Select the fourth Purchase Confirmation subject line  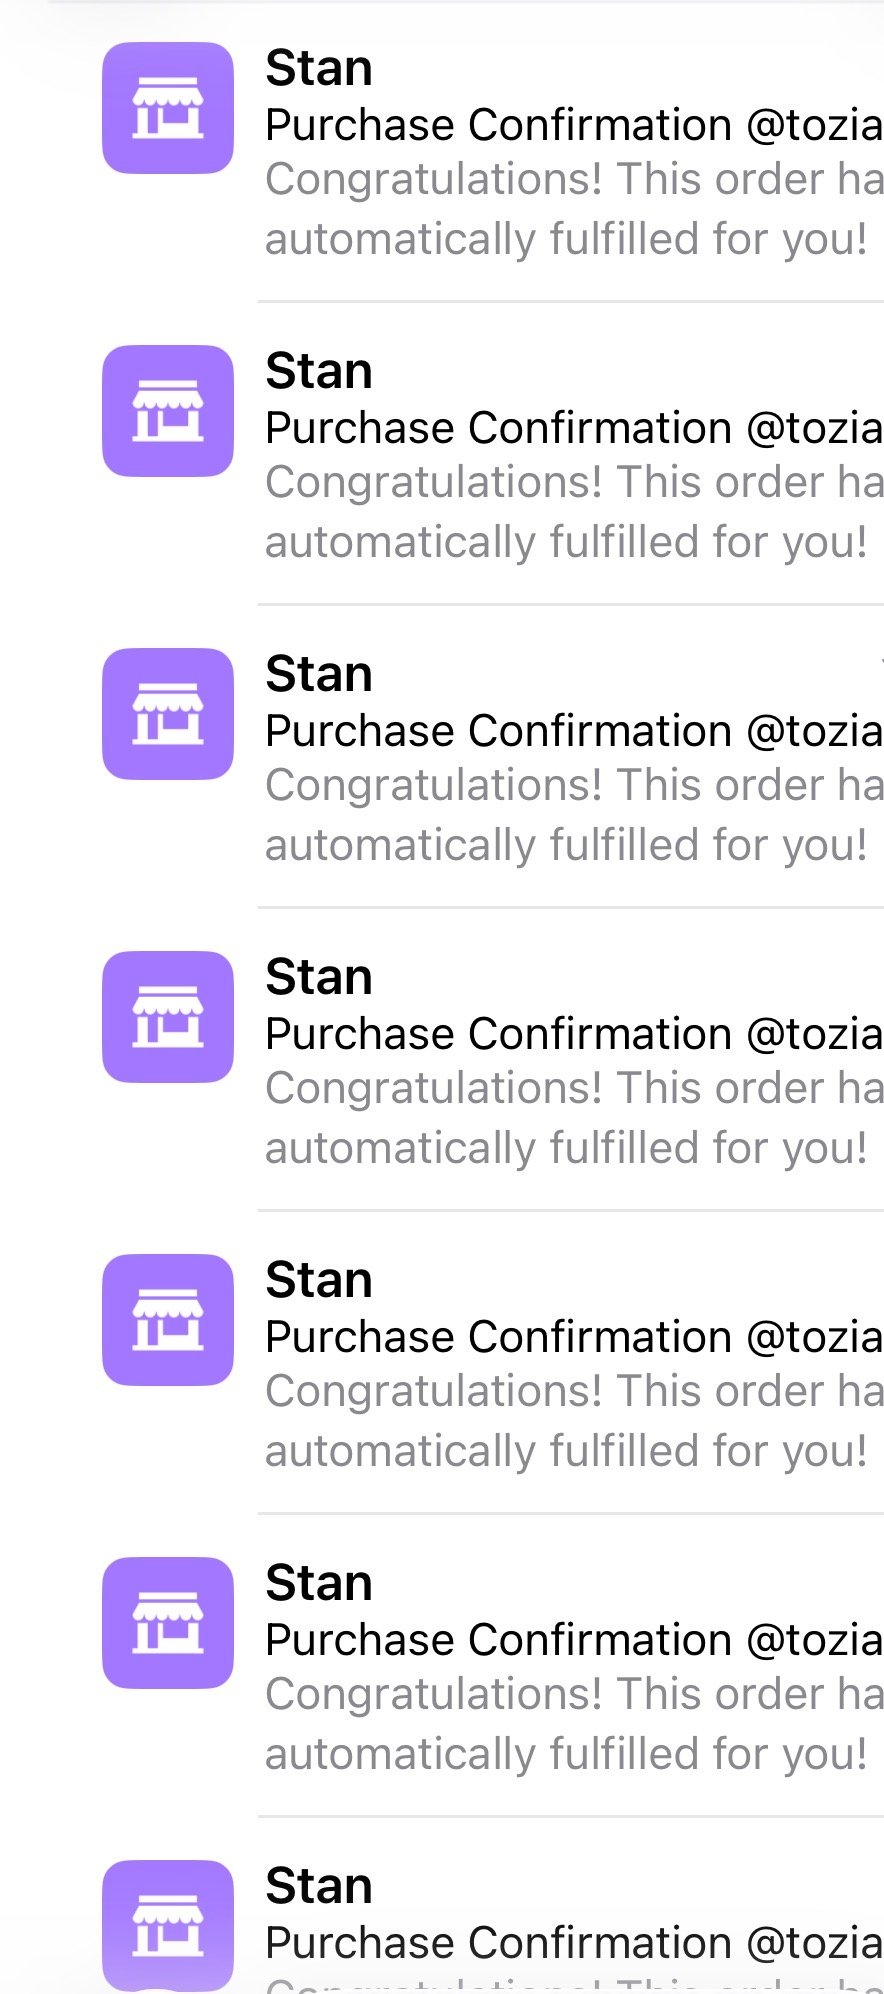(x=573, y=1035)
